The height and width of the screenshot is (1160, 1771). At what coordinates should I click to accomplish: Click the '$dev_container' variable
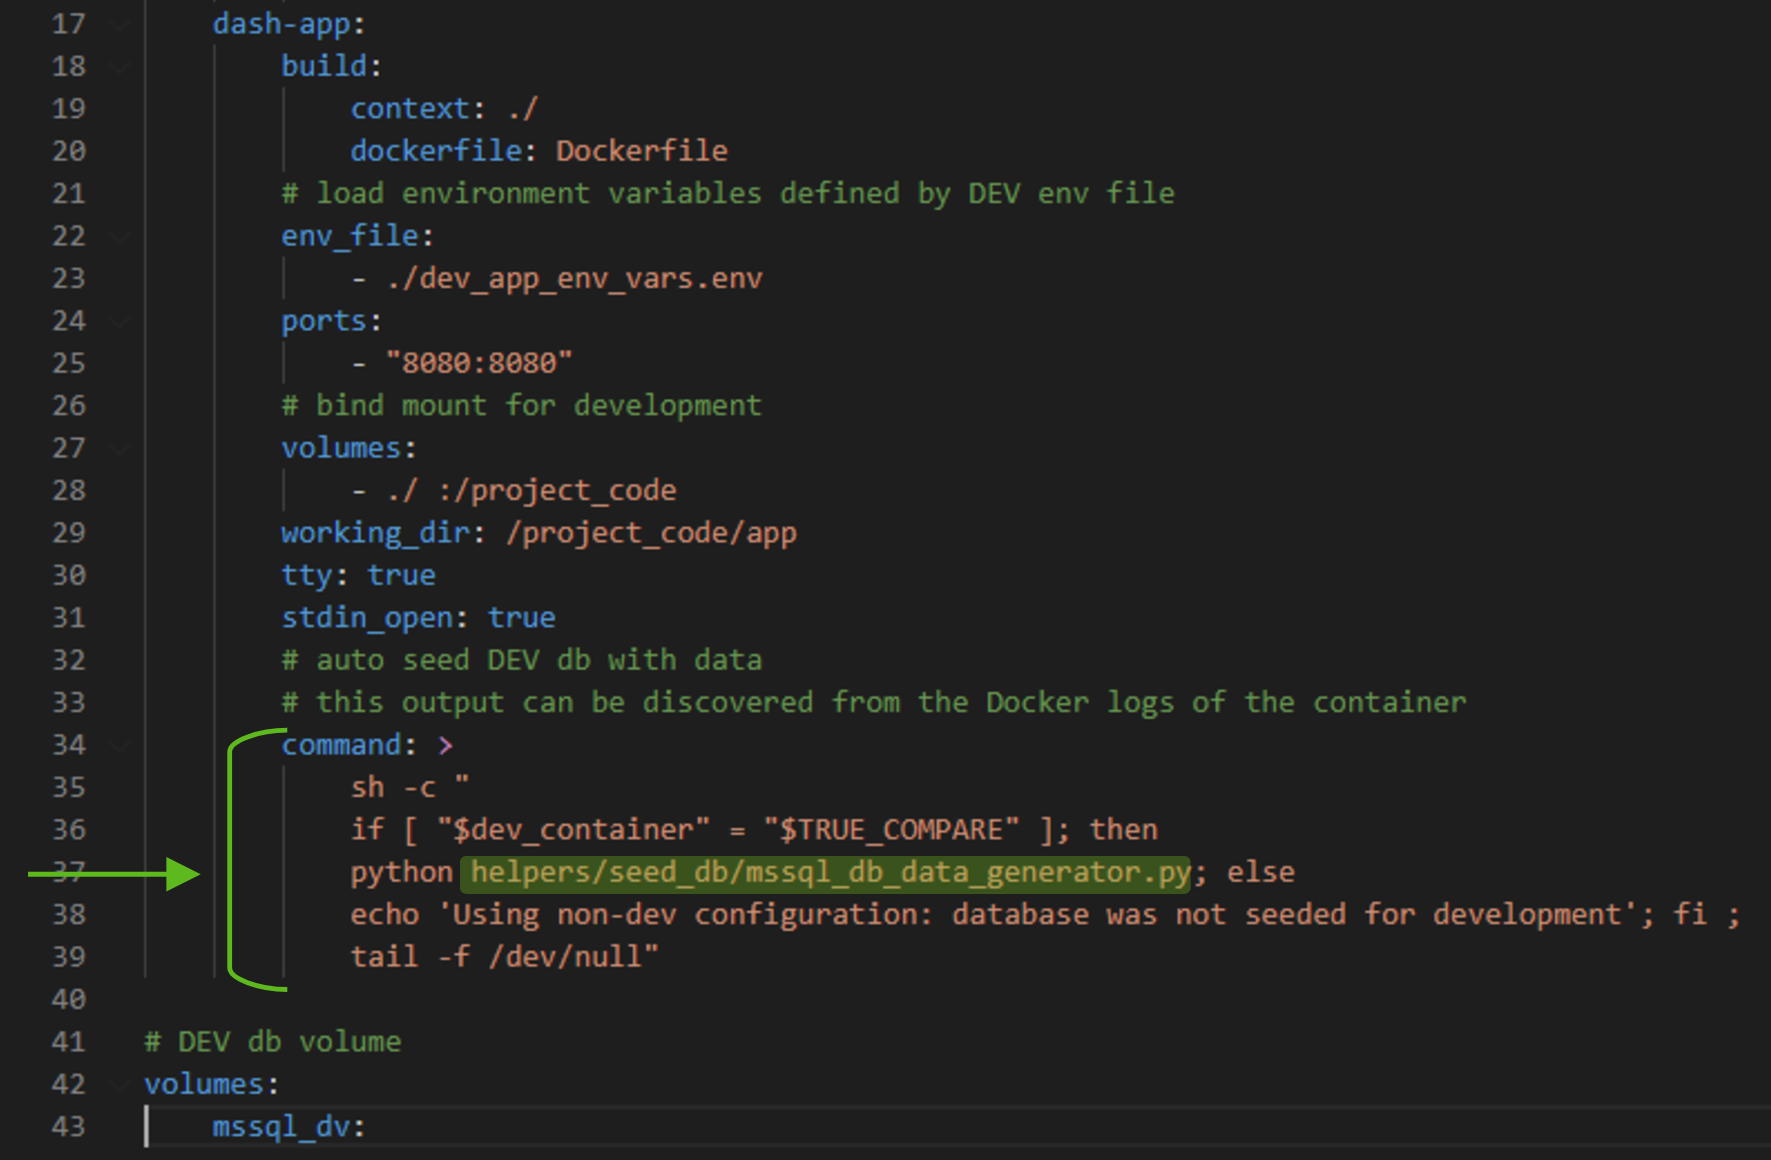[x=573, y=830]
